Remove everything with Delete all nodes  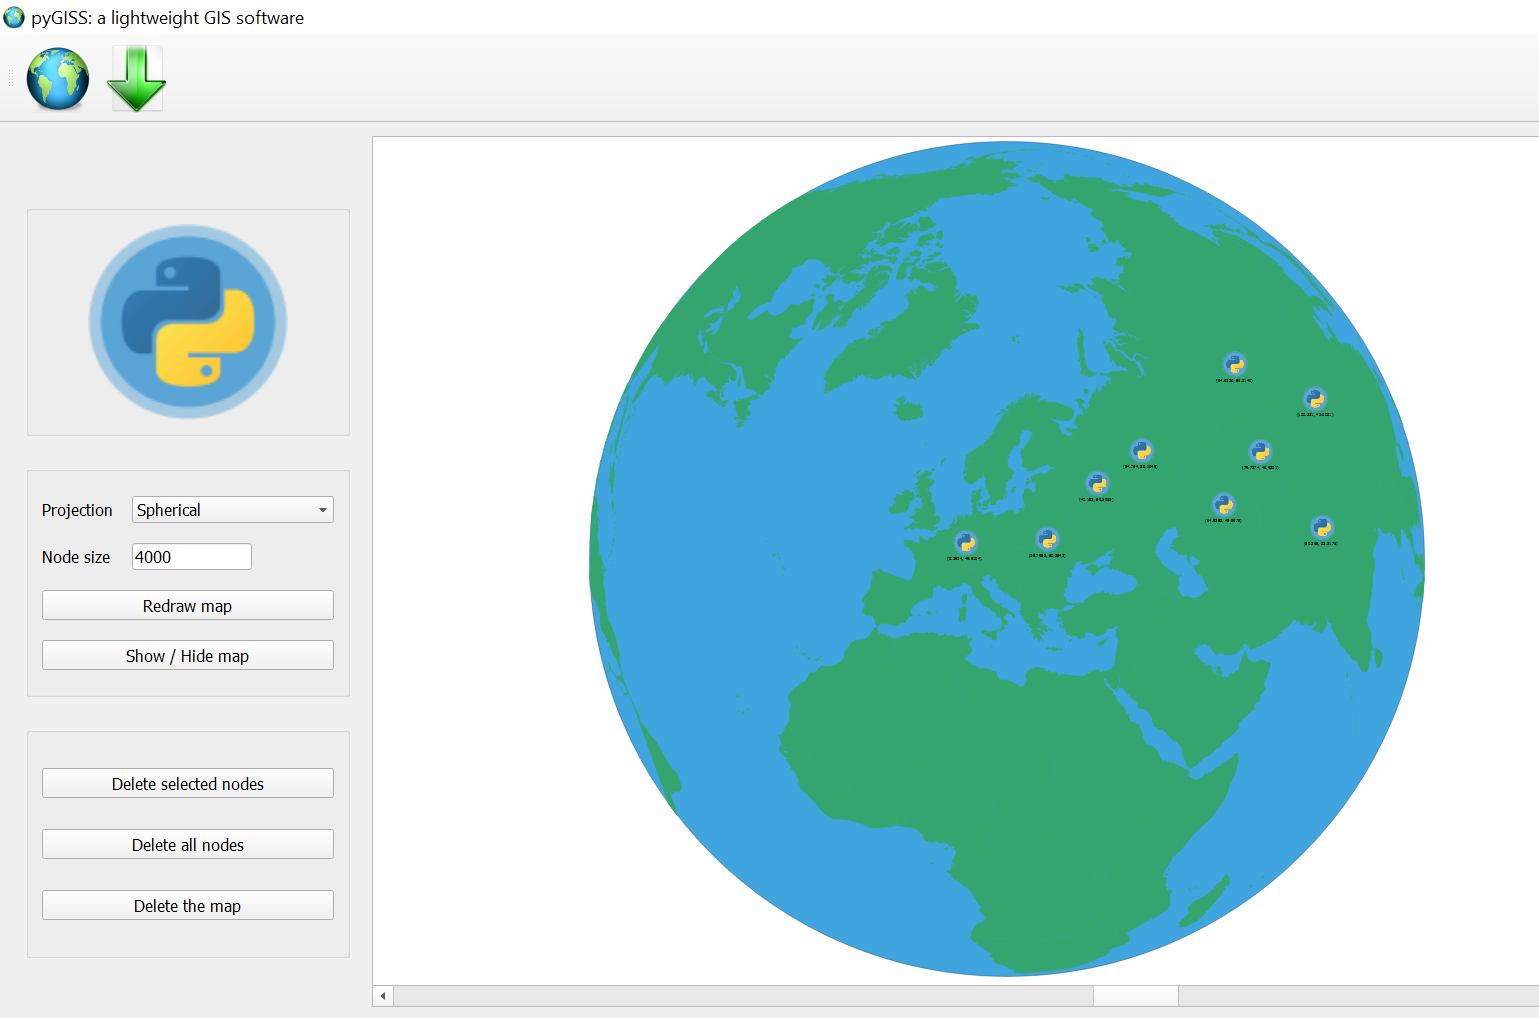(x=188, y=845)
